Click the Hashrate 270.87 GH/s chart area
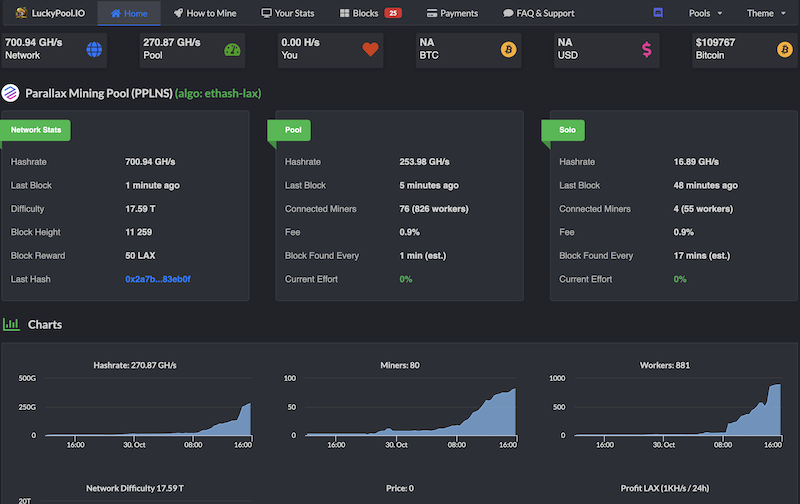800x504 pixels. pos(148,408)
